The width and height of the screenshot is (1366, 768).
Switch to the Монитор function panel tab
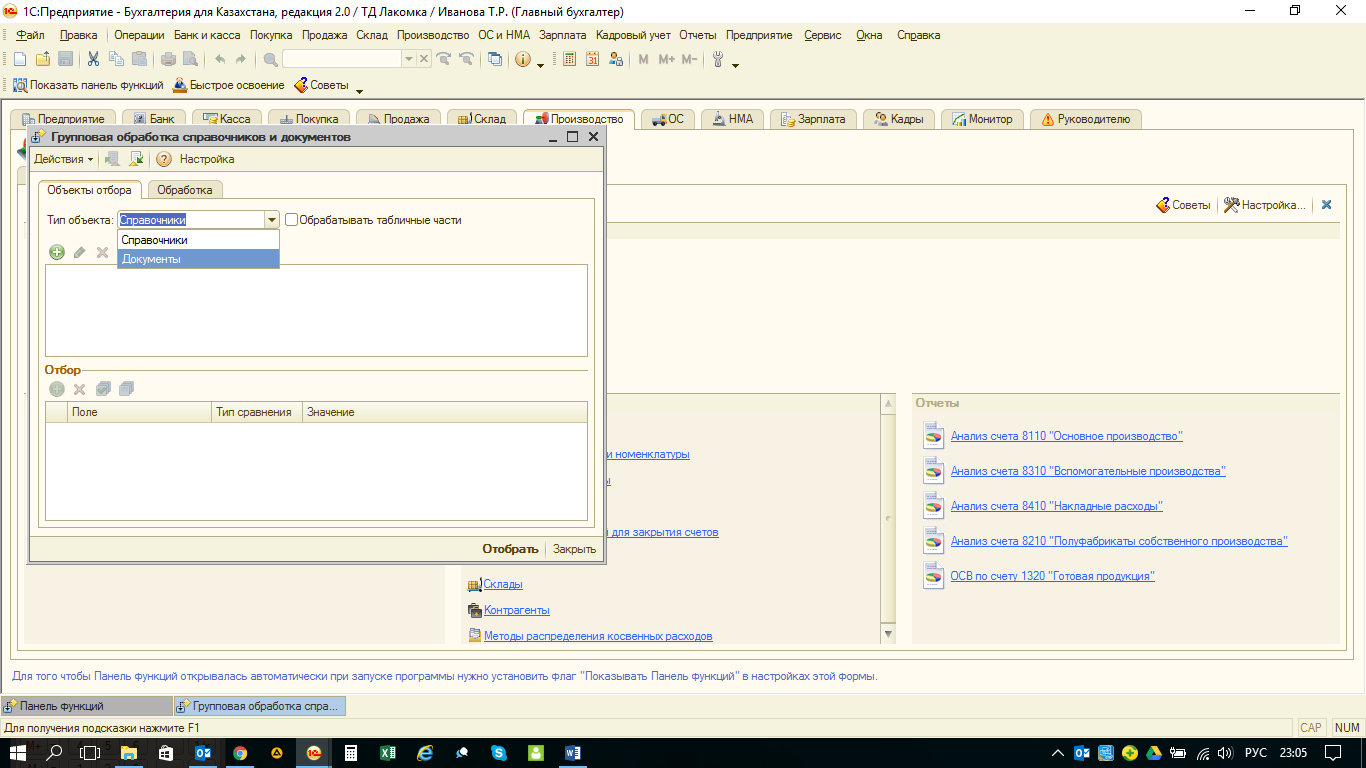tap(981, 119)
